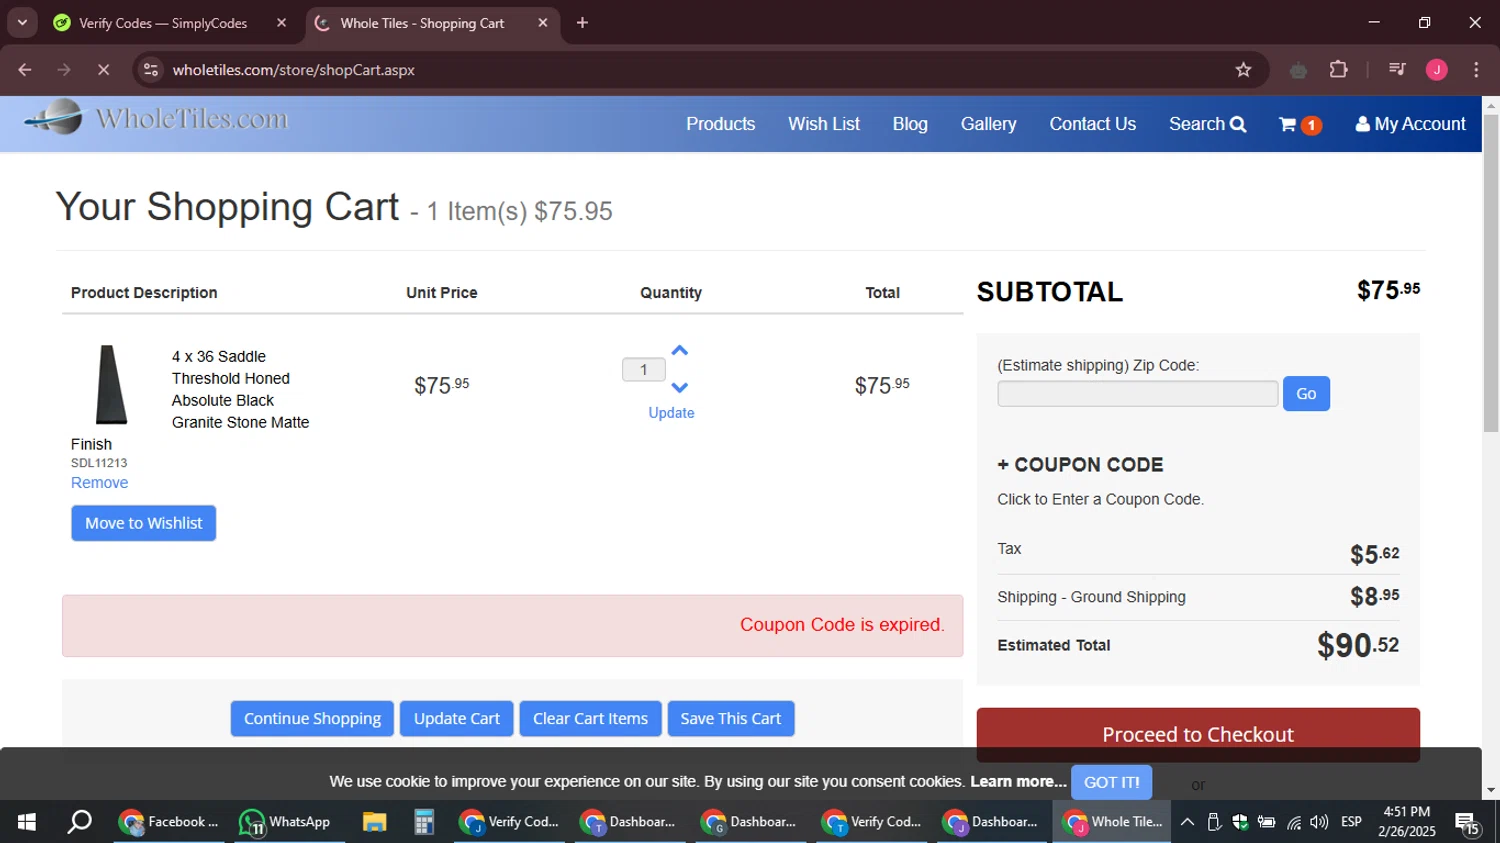Open File Explorer from the taskbar
This screenshot has width=1500, height=843.
374,822
